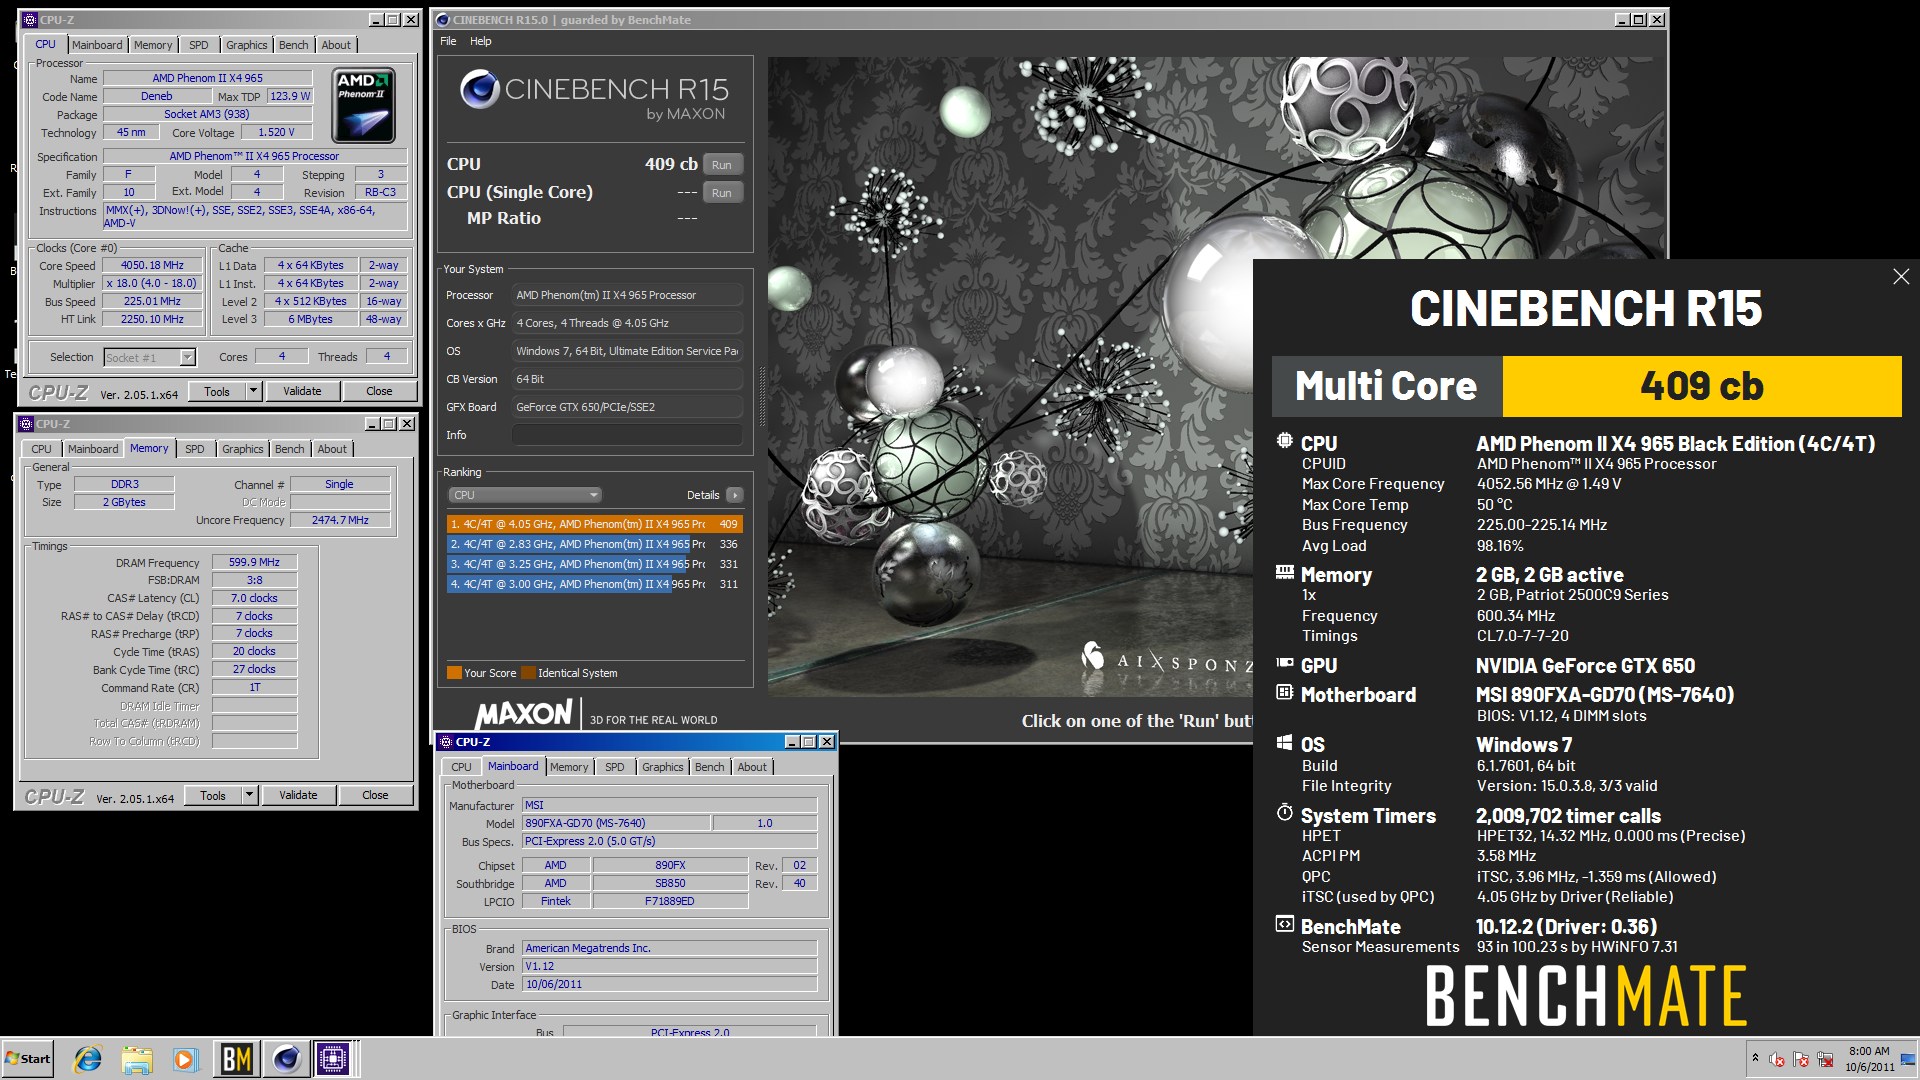Open Internet Explorer from the taskbar
Screen dimensions: 1920x1080
point(88,1059)
